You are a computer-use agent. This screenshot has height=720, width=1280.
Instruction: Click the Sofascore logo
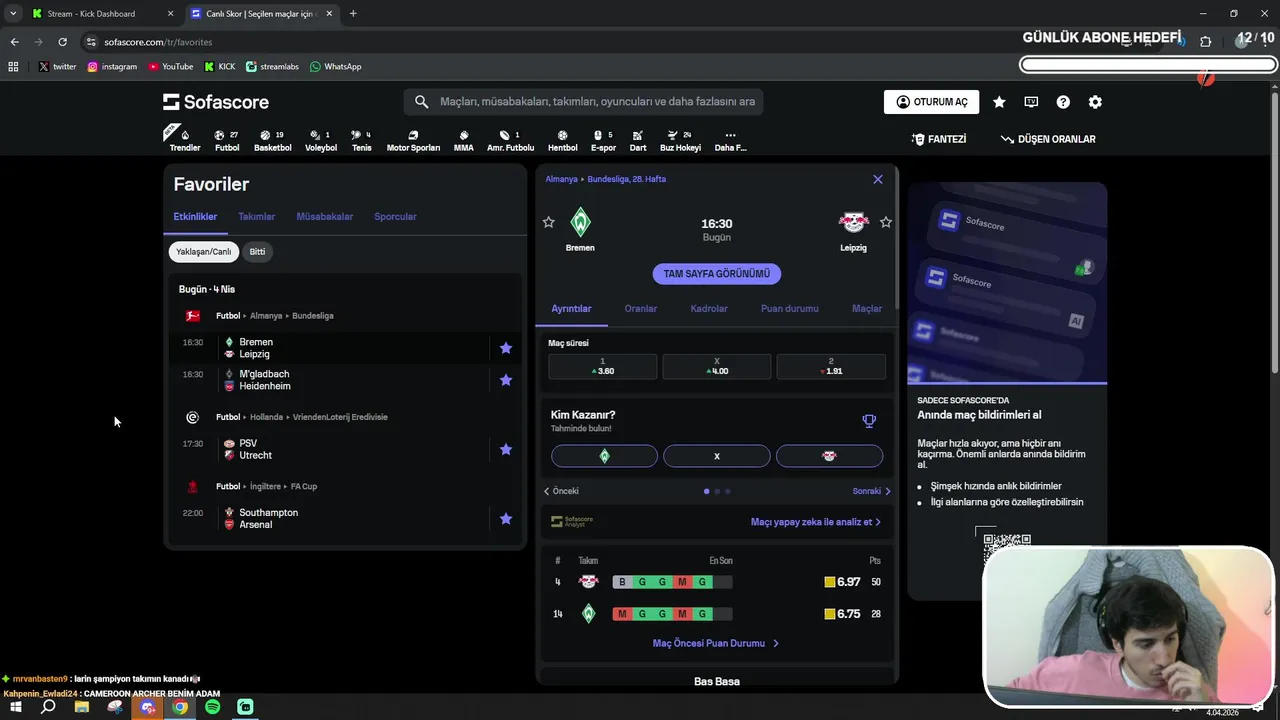click(x=216, y=102)
